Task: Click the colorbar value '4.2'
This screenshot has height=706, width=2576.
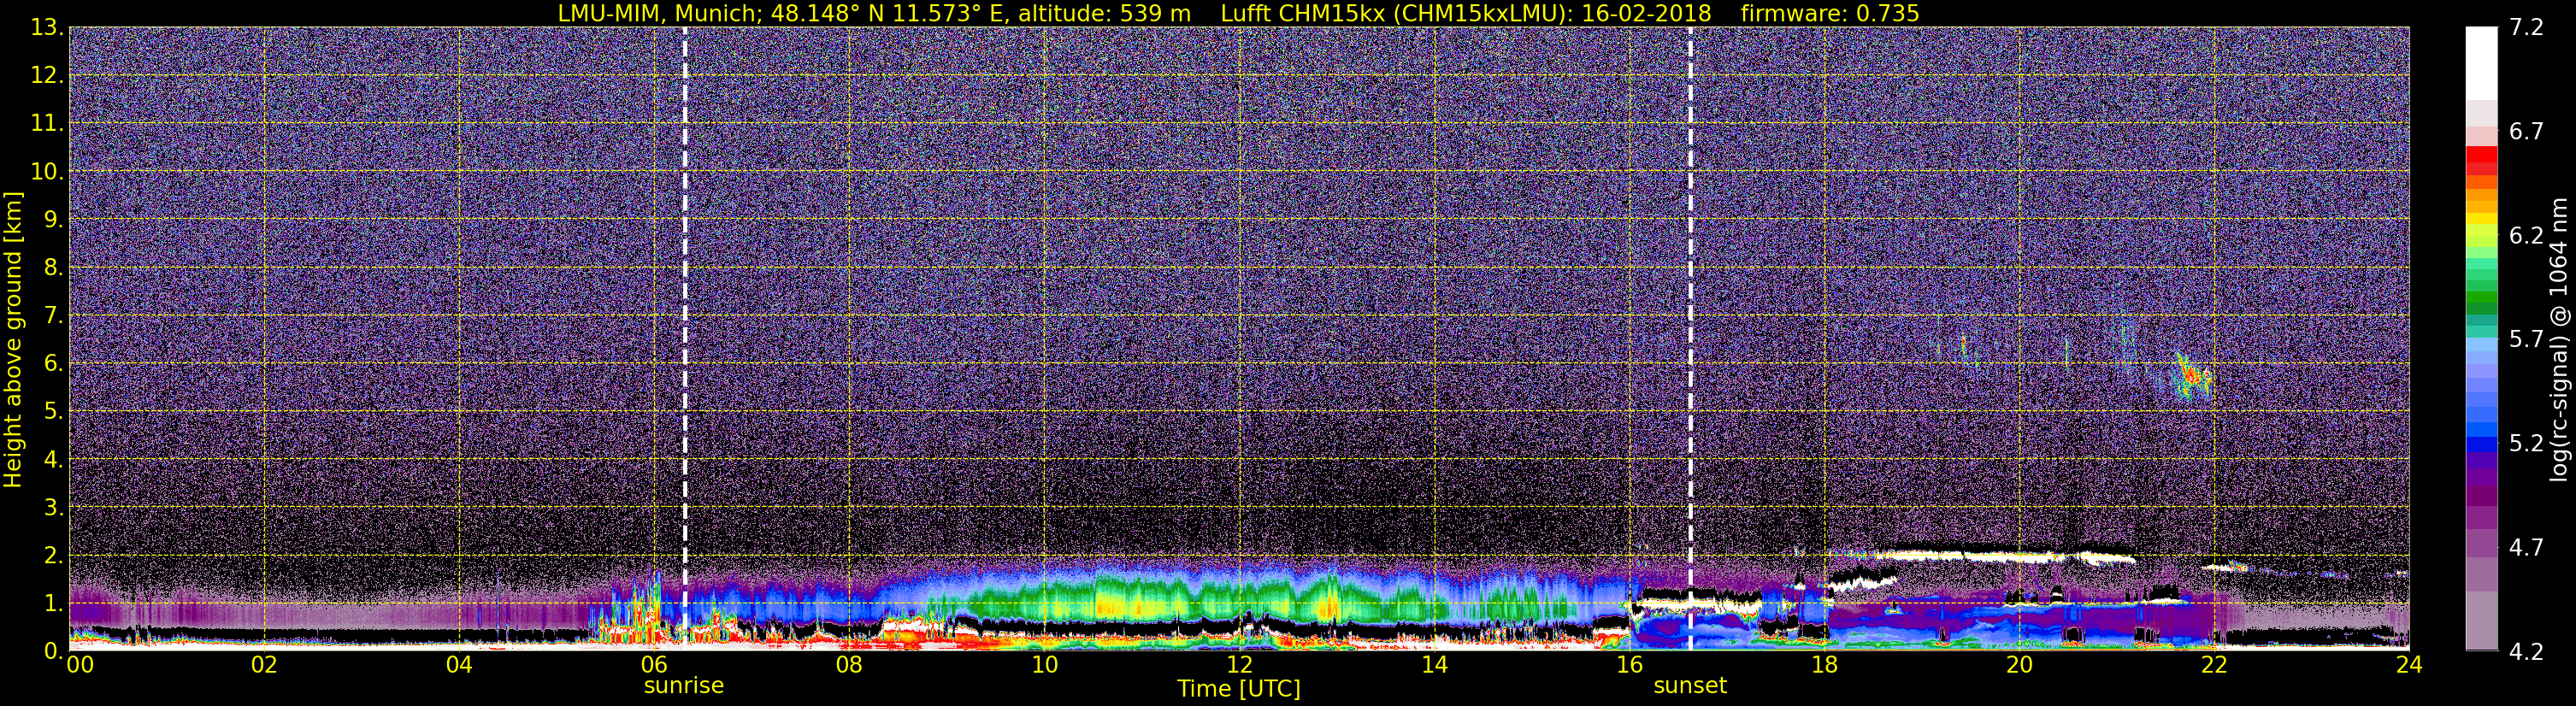Action: 2526,652
